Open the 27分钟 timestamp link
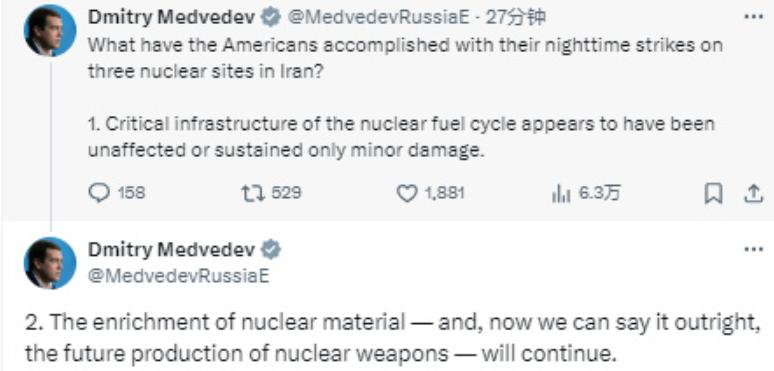 516,18
